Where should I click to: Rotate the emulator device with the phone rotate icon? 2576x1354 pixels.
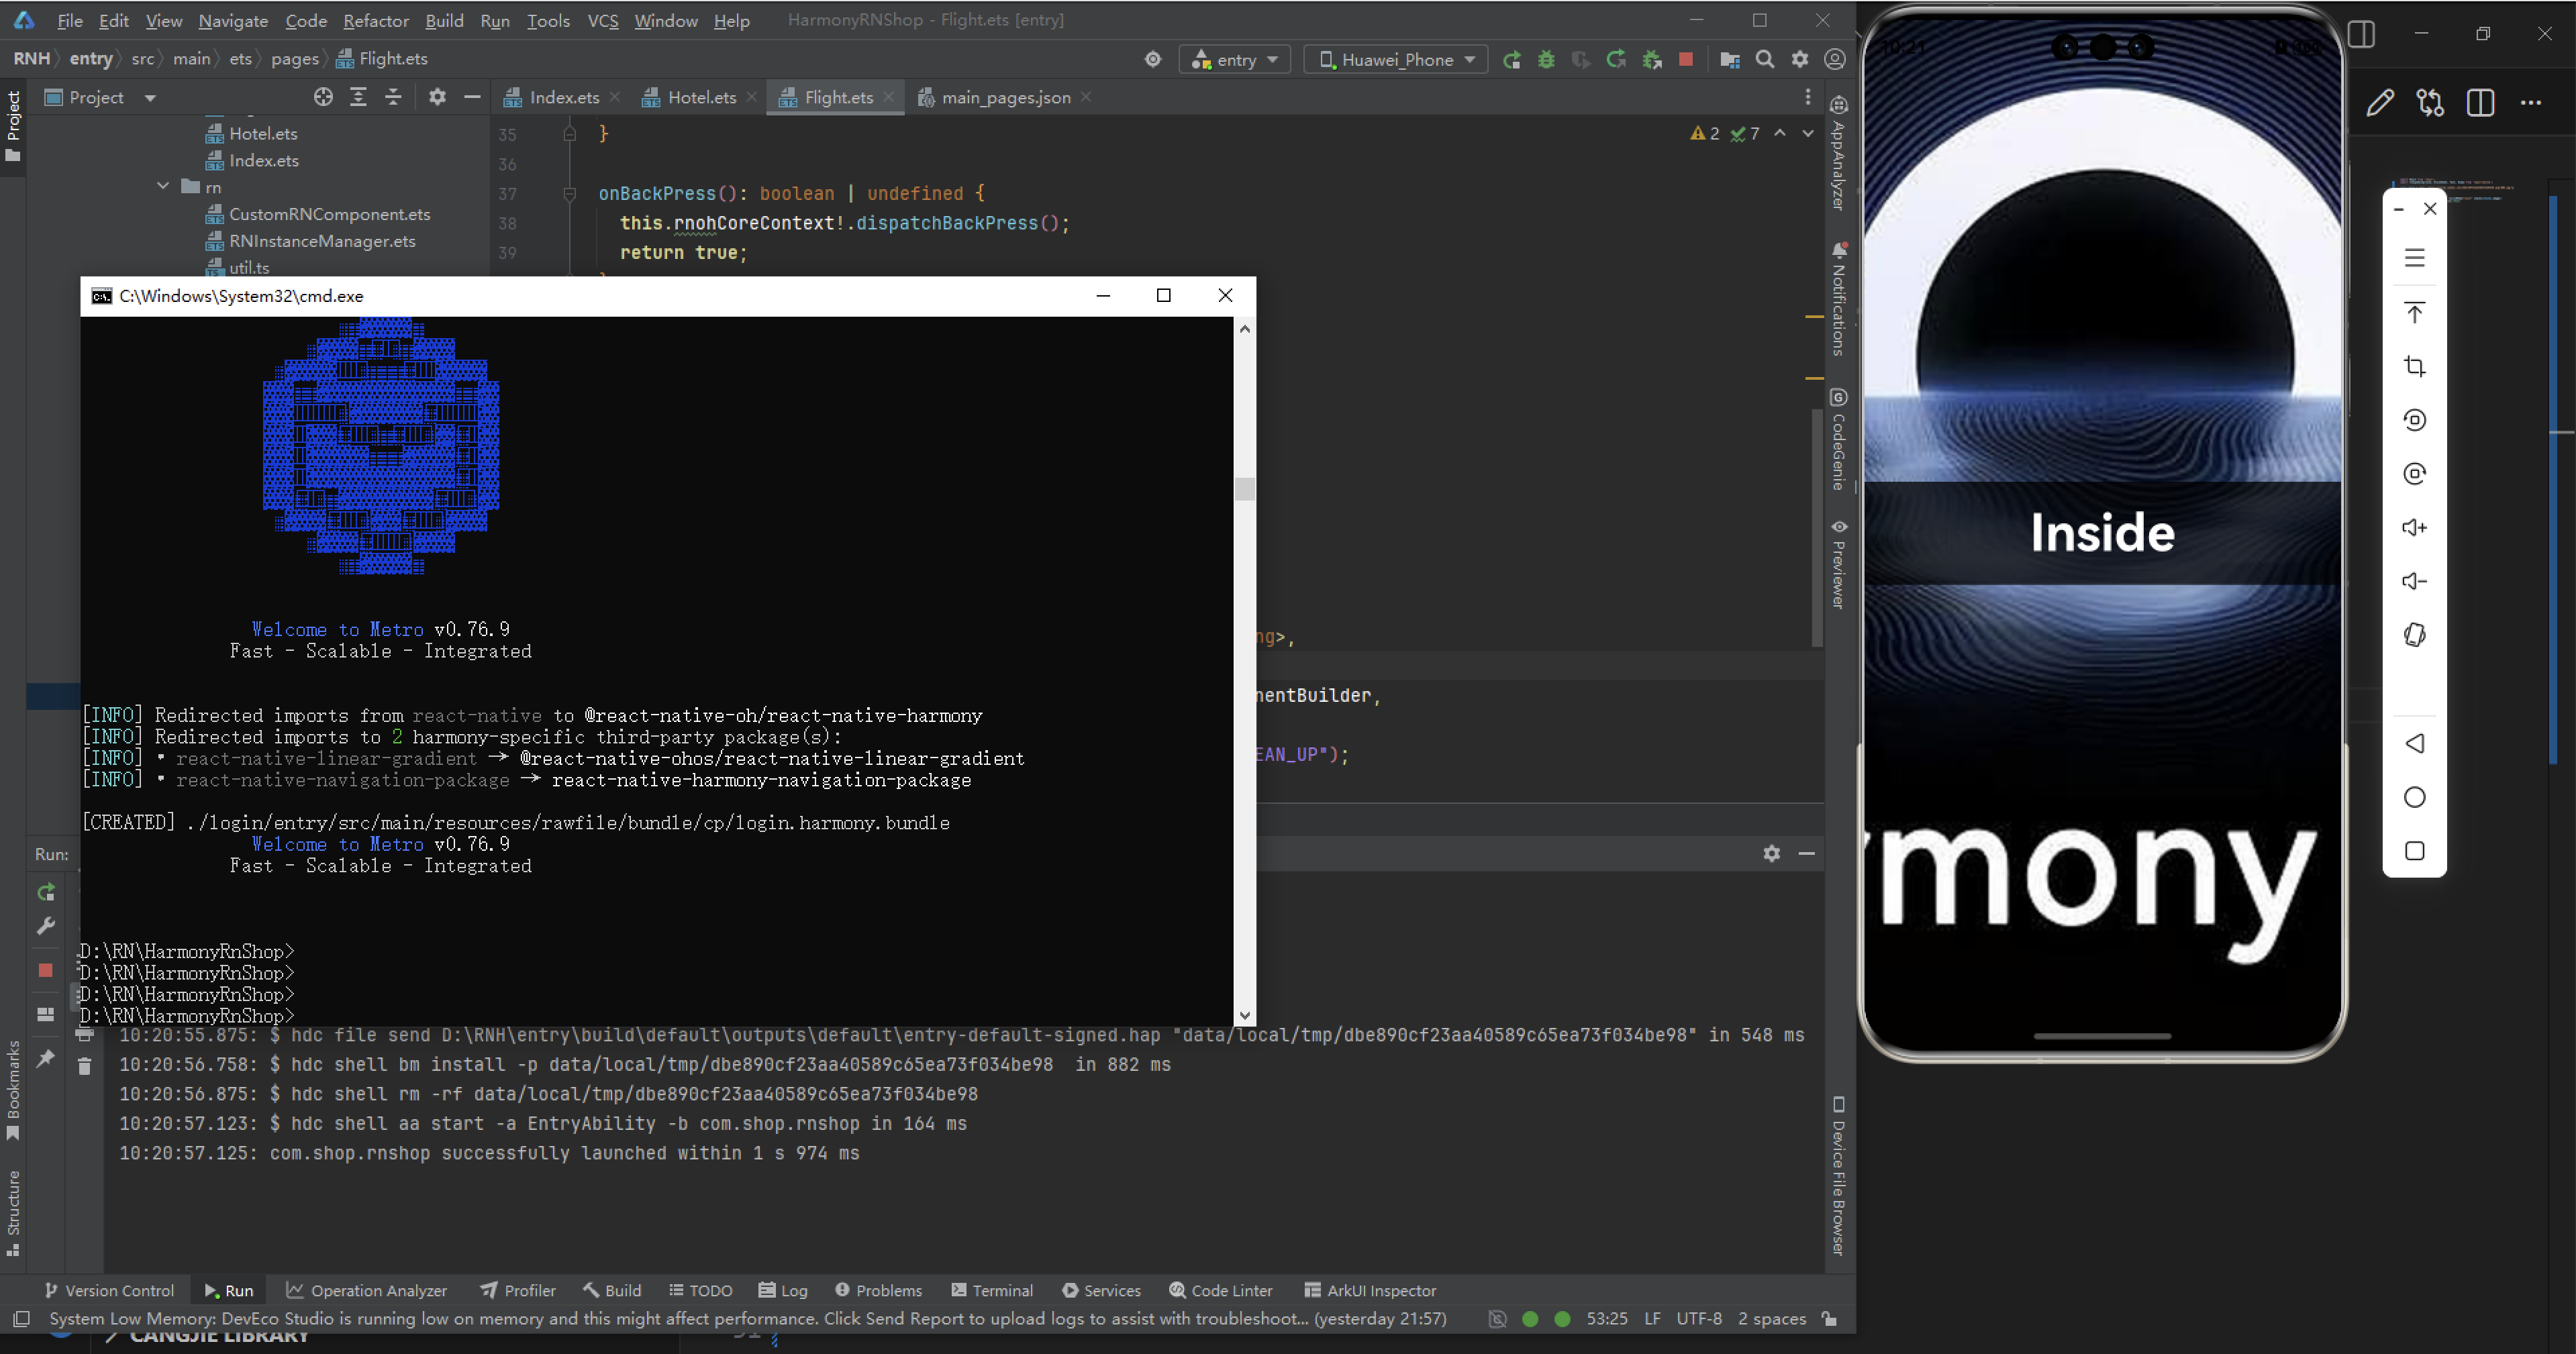click(2414, 635)
